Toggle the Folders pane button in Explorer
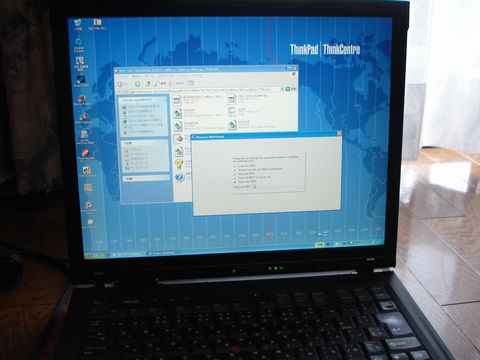This screenshot has width=480, height=360. [x=177, y=83]
